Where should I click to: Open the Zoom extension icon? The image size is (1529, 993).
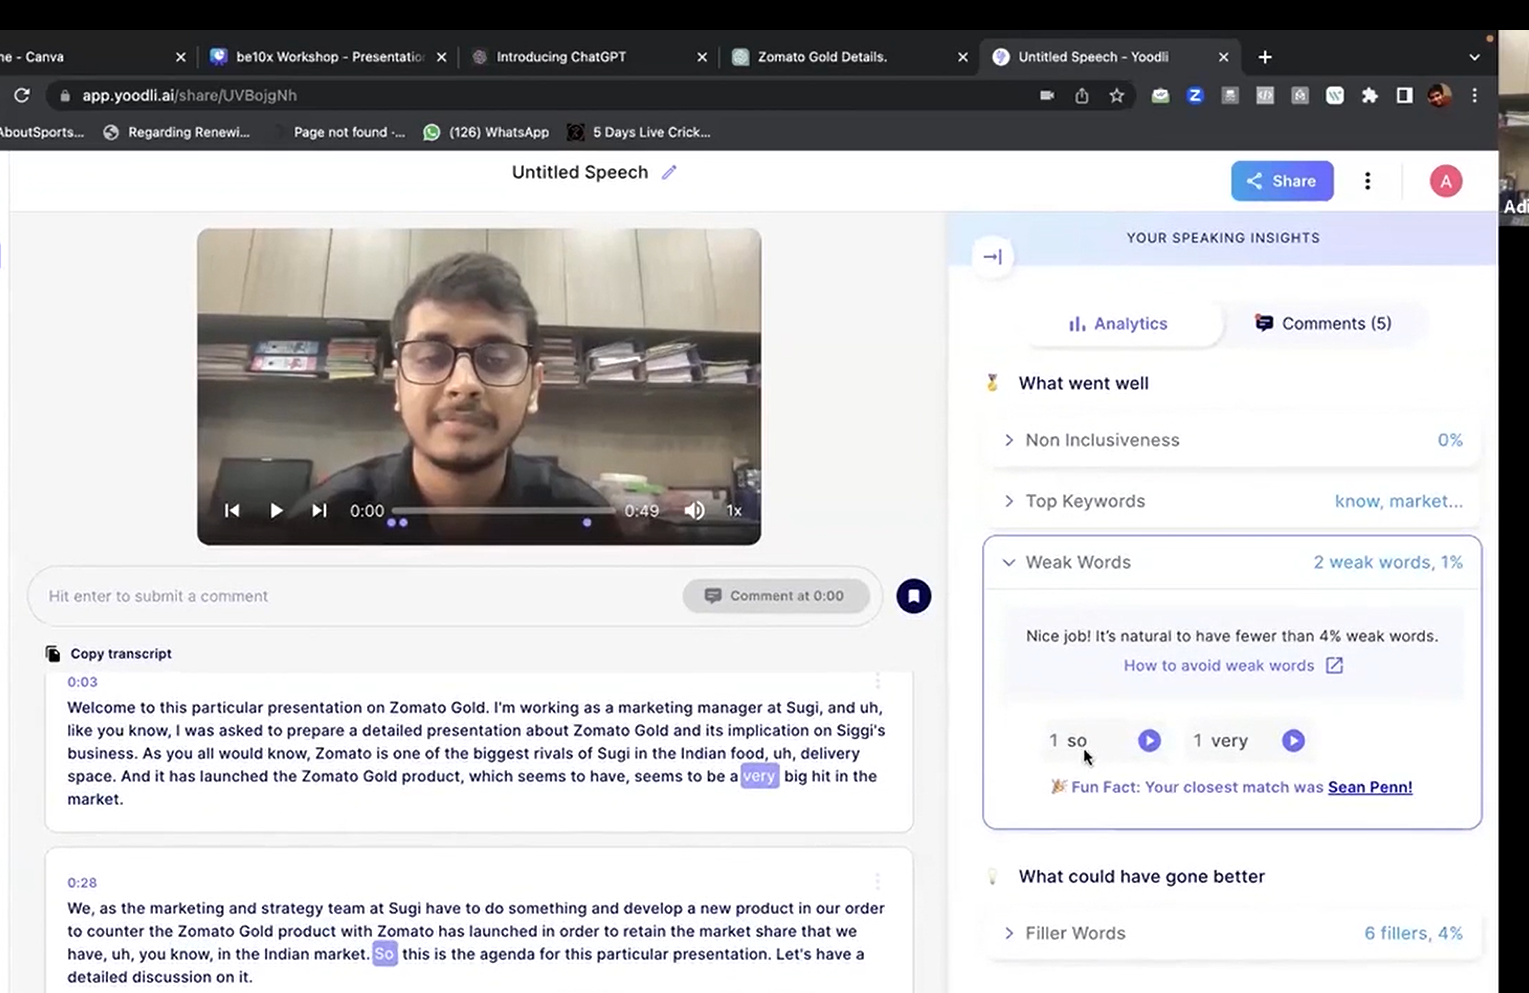(1195, 95)
